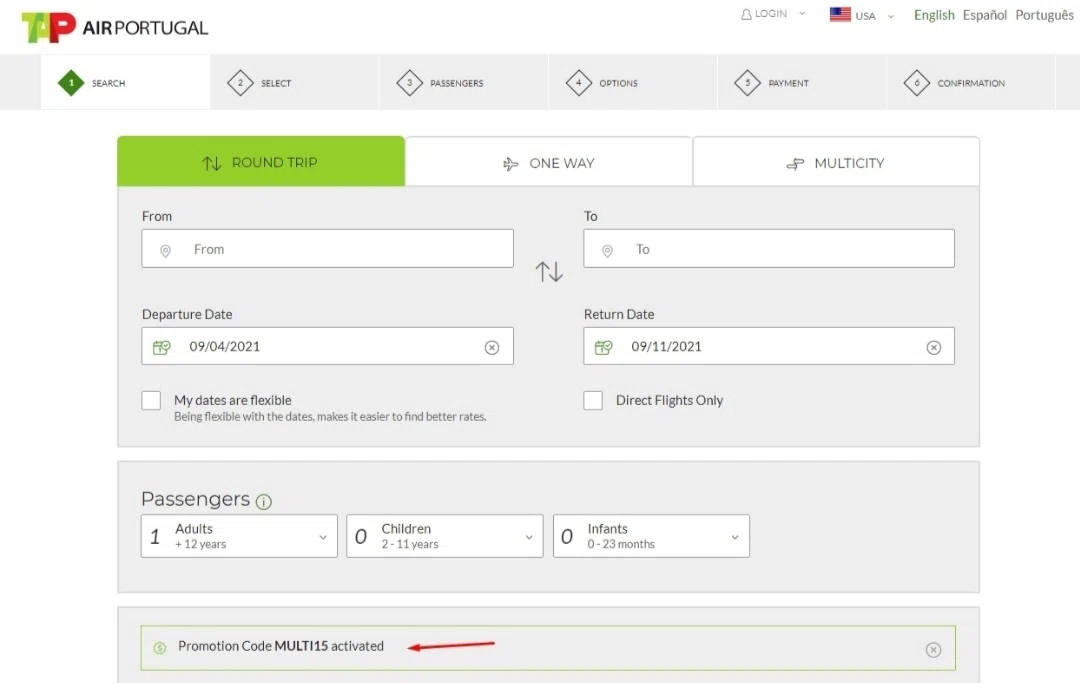Switch language to Español
This screenshot has width=1080, height=683.
click(984, 15)
